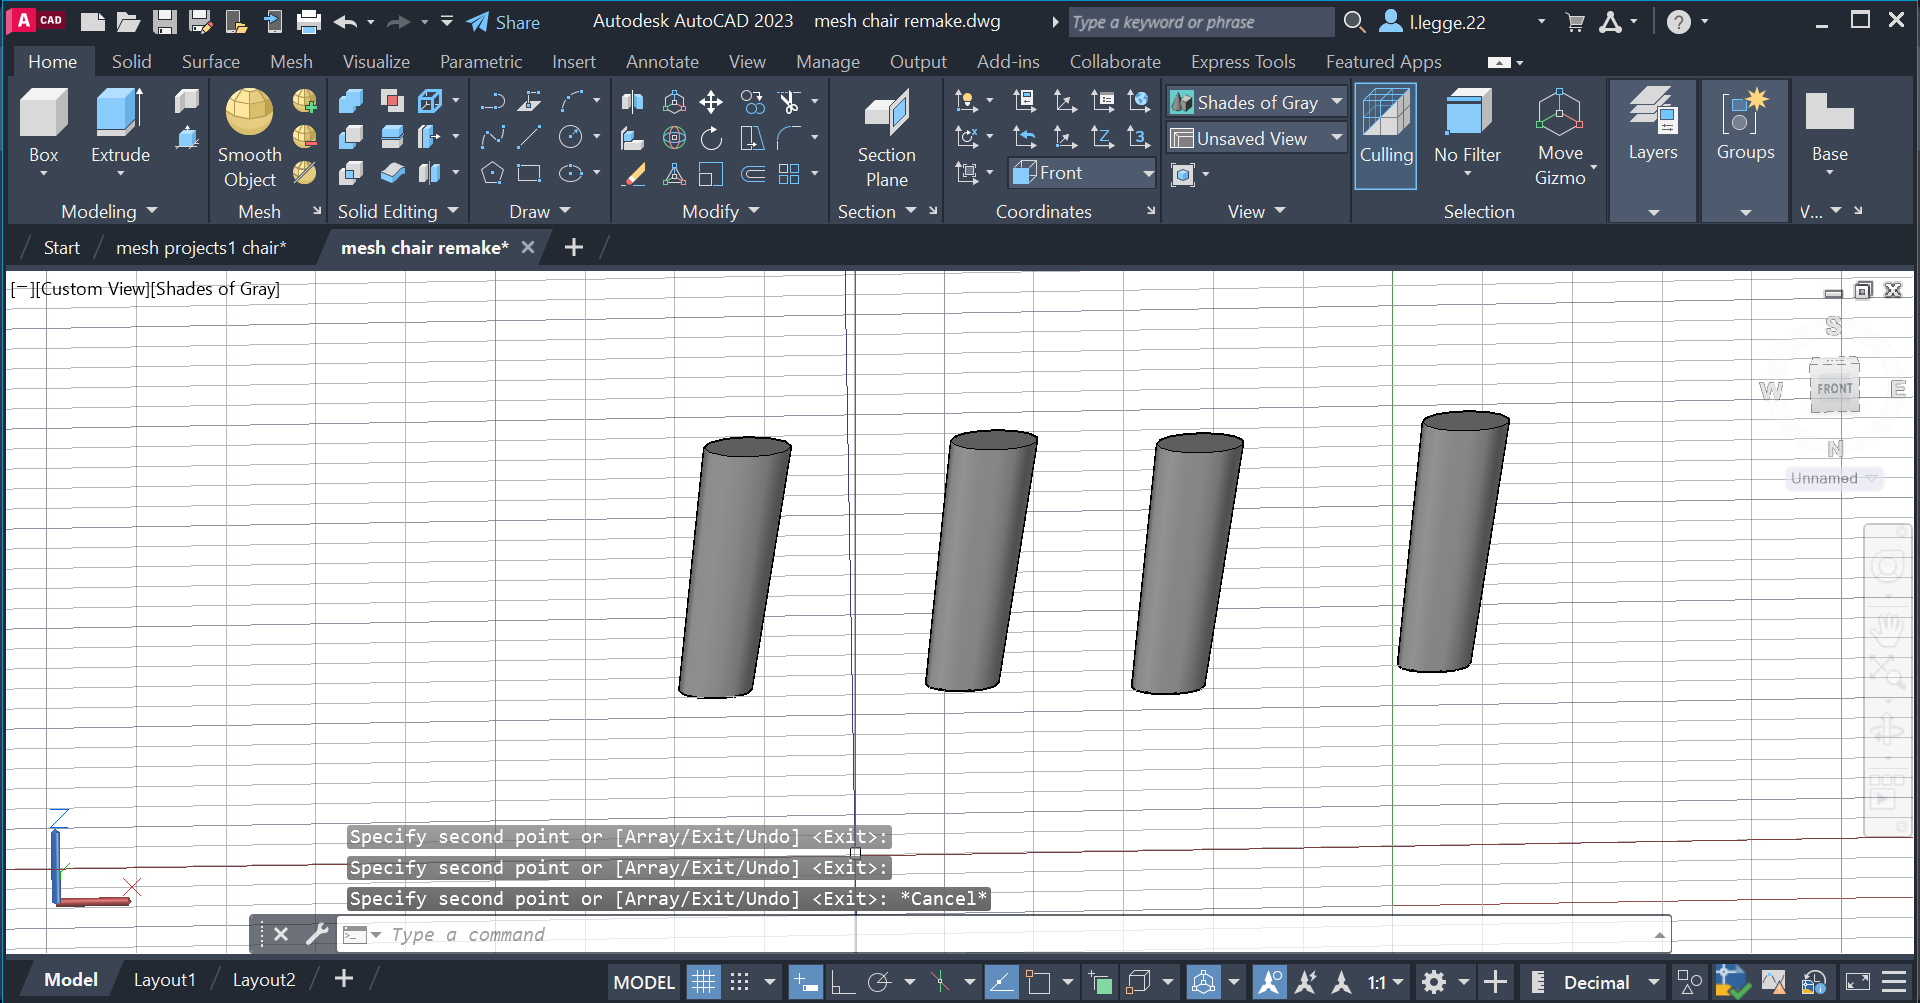
Task: Click the Smooth Object mesh tool
Action: pos(249,138)
